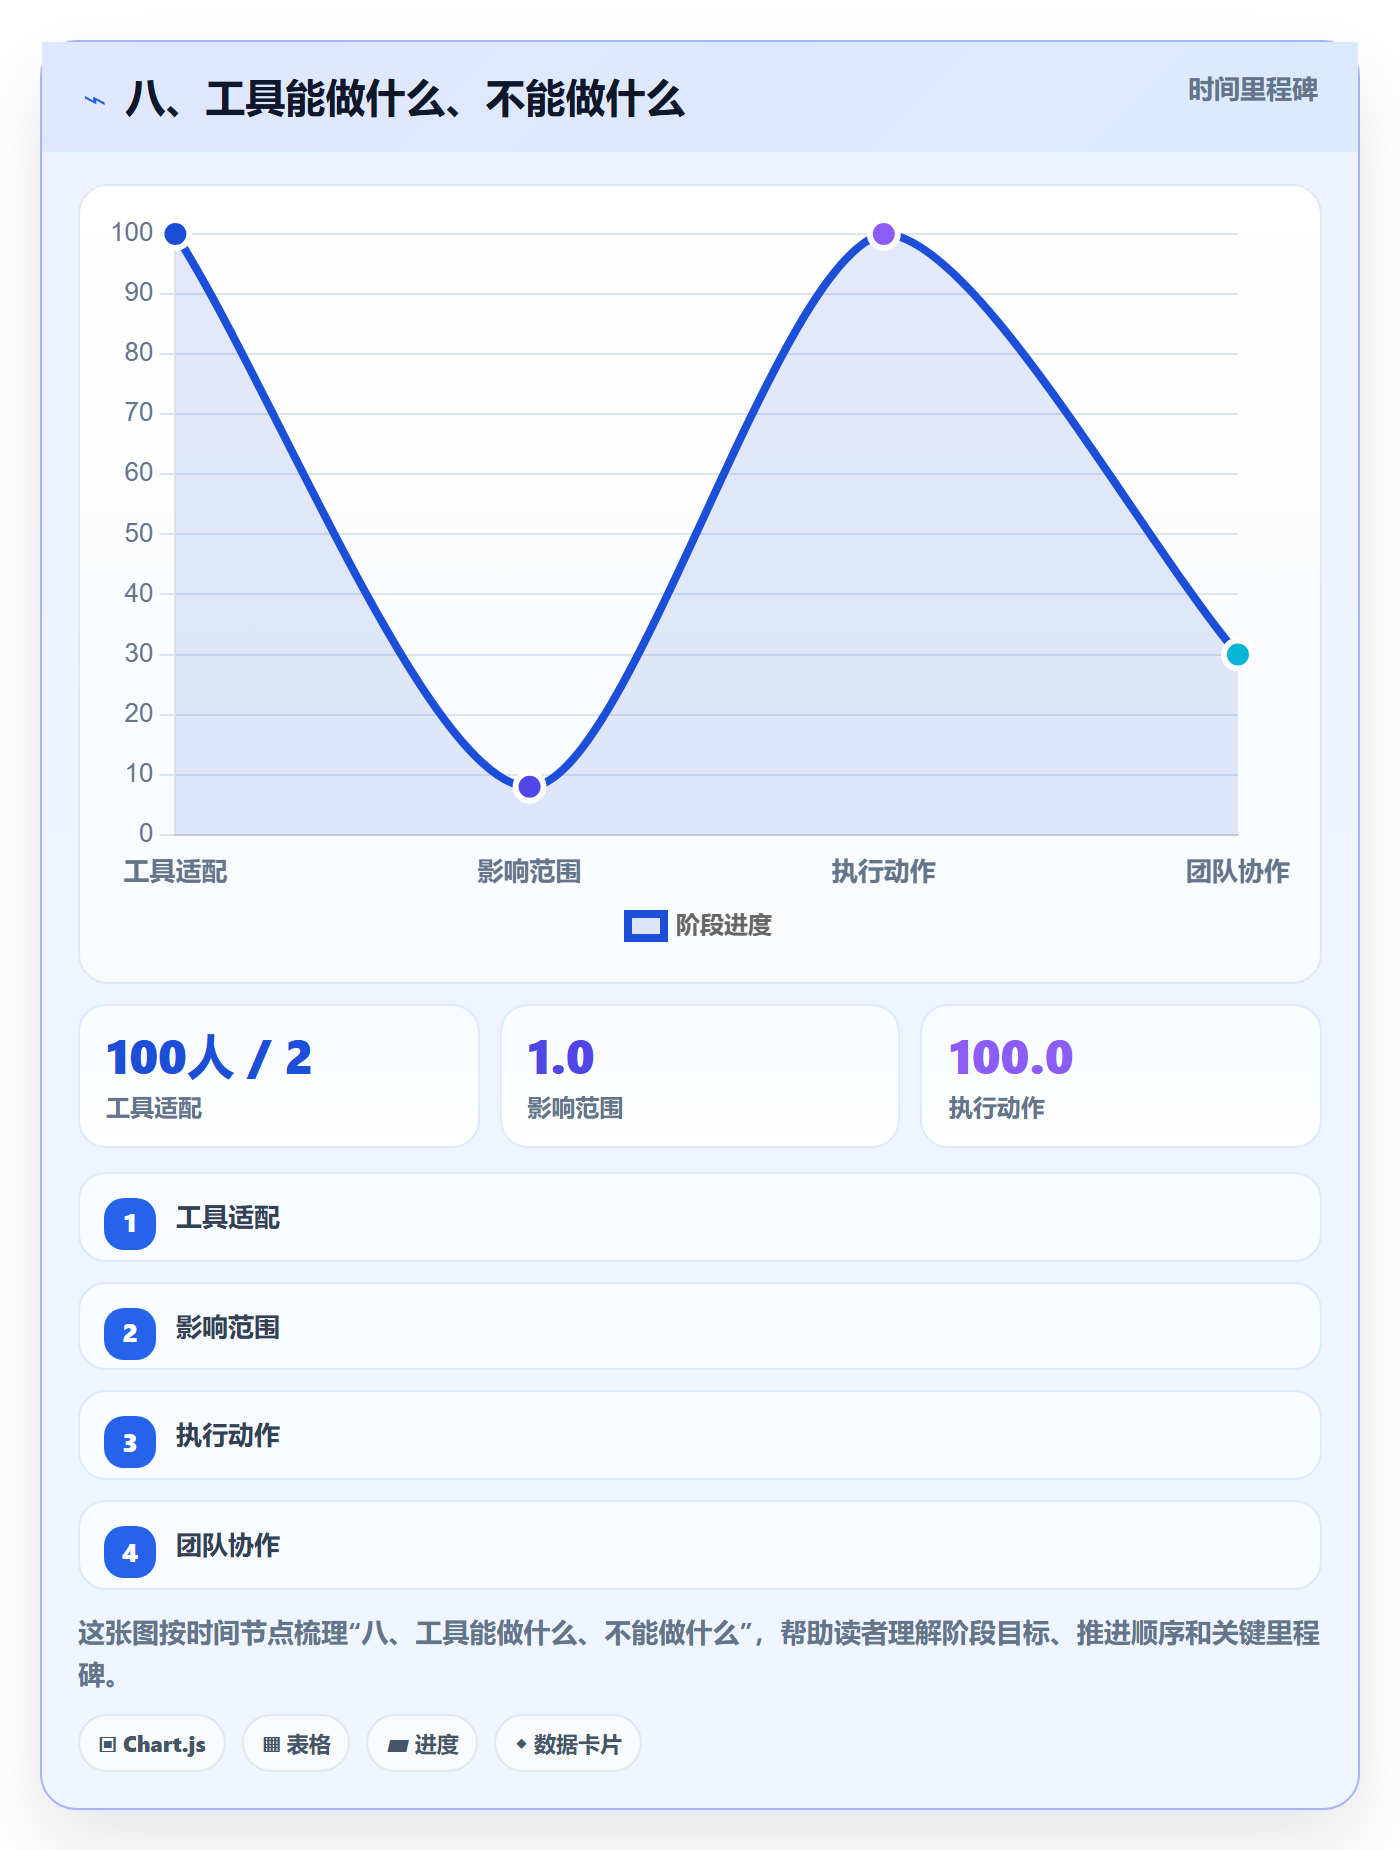This screenshot has height=1850, width=1400.
Task: Click the icon inside Chart.js tag
Action: [108, 1745]
